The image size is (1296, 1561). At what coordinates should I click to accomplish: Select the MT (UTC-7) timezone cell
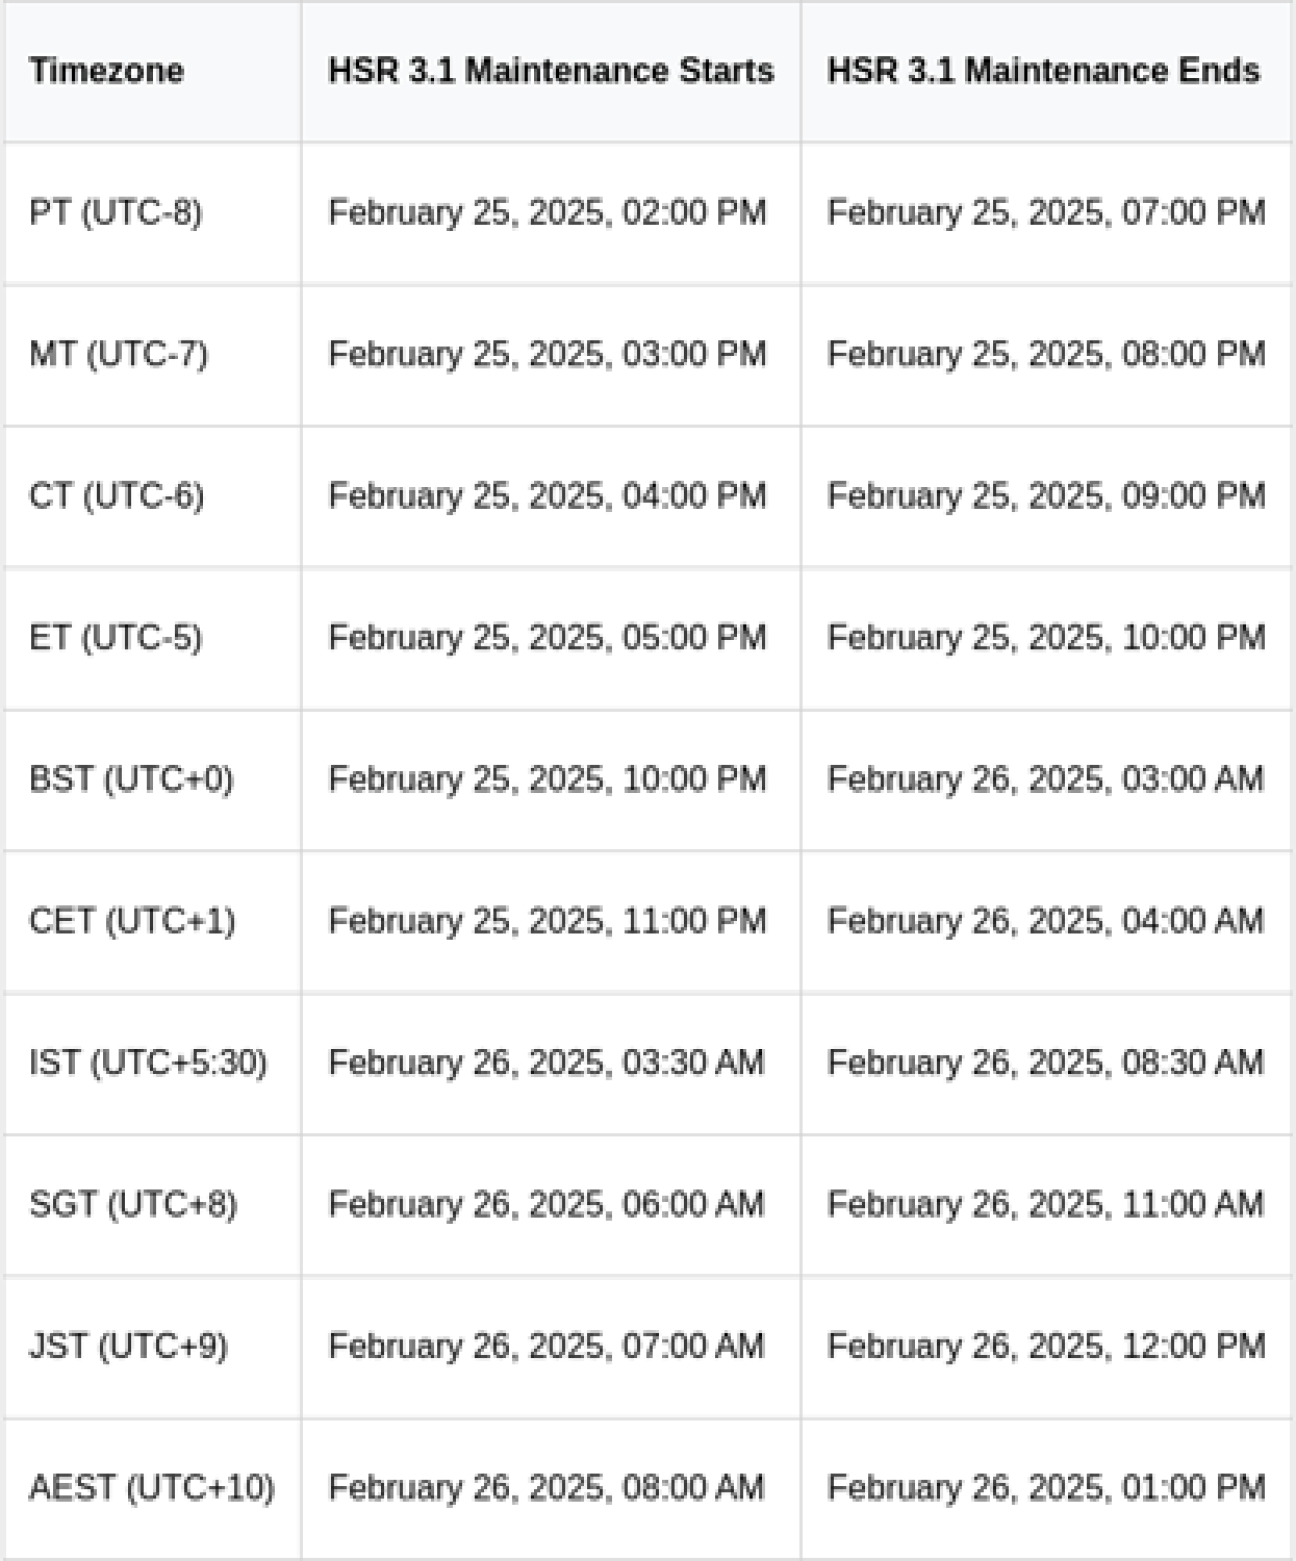point(119,355)
